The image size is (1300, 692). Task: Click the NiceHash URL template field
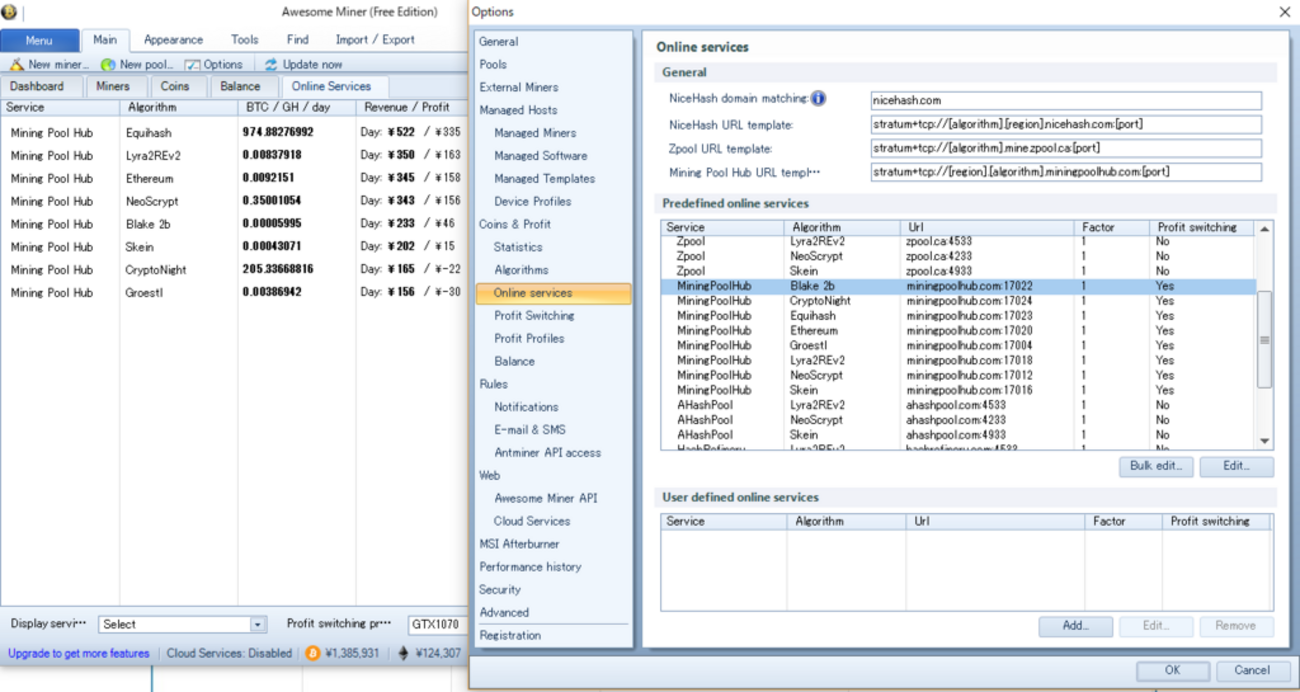click(x=1065, y=124)
